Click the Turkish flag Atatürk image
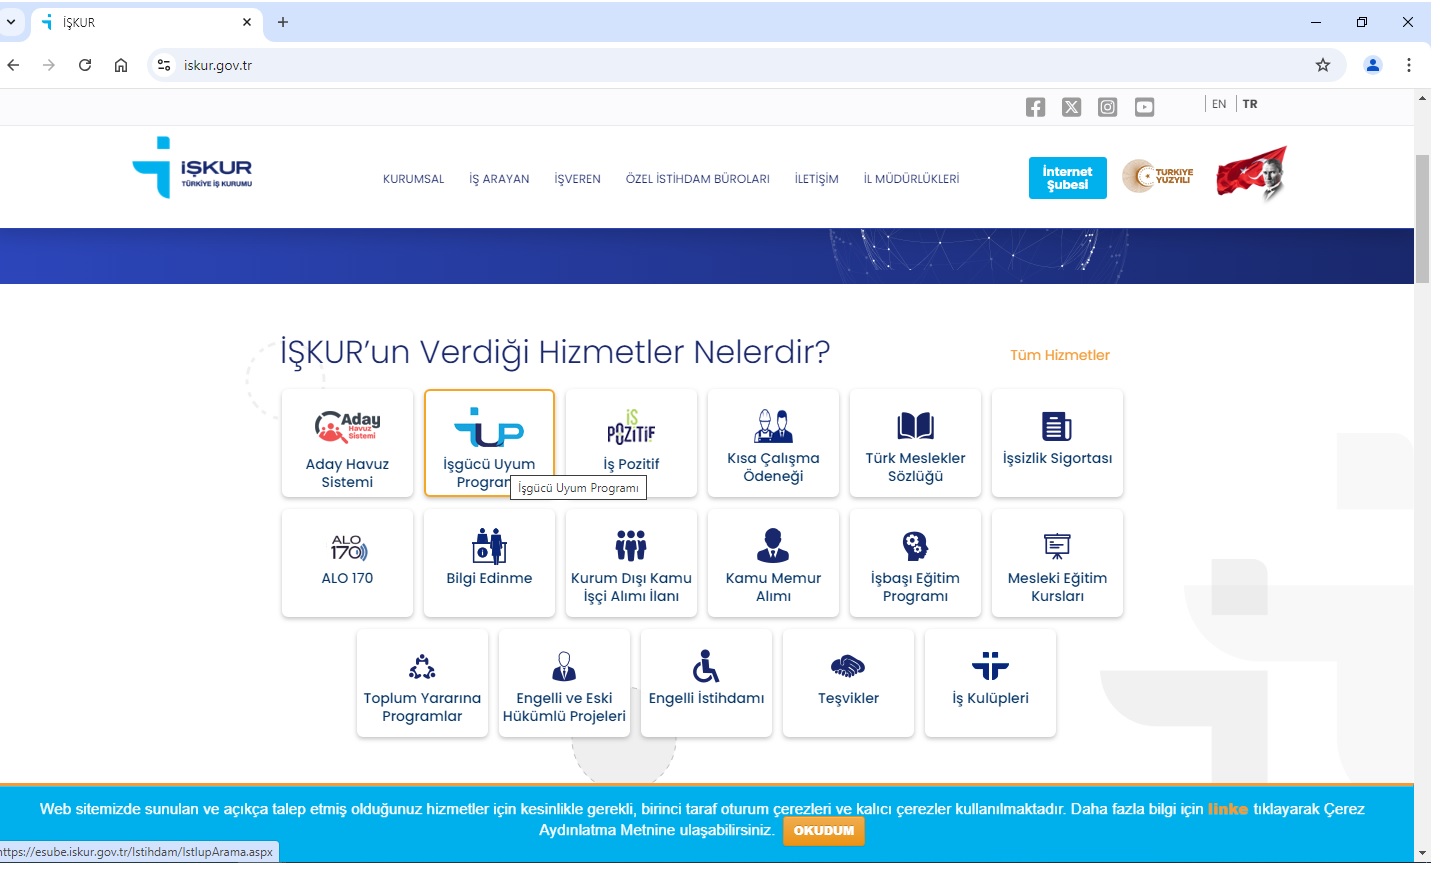The height and width of the screenshot is (872, 1440). click(1251, 174)
